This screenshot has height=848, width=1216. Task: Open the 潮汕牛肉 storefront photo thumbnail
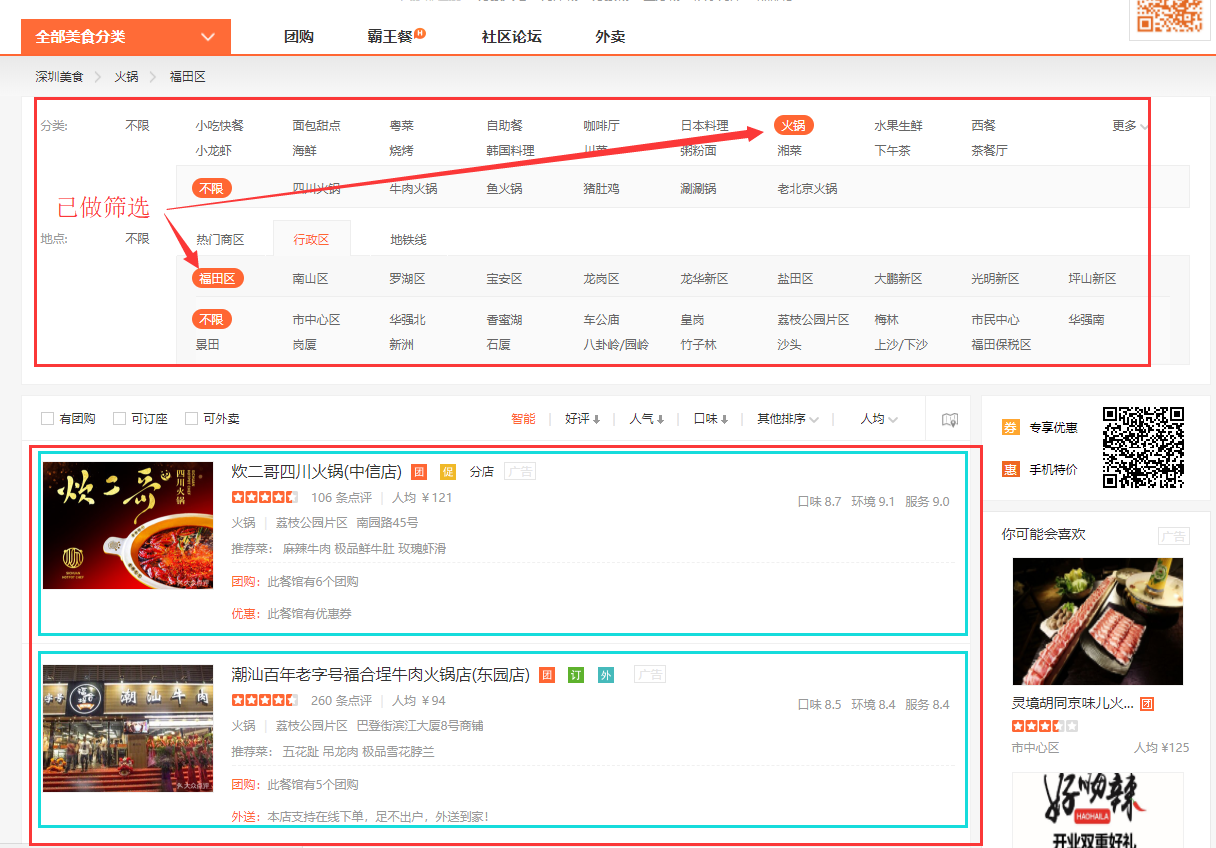(128, 729)
